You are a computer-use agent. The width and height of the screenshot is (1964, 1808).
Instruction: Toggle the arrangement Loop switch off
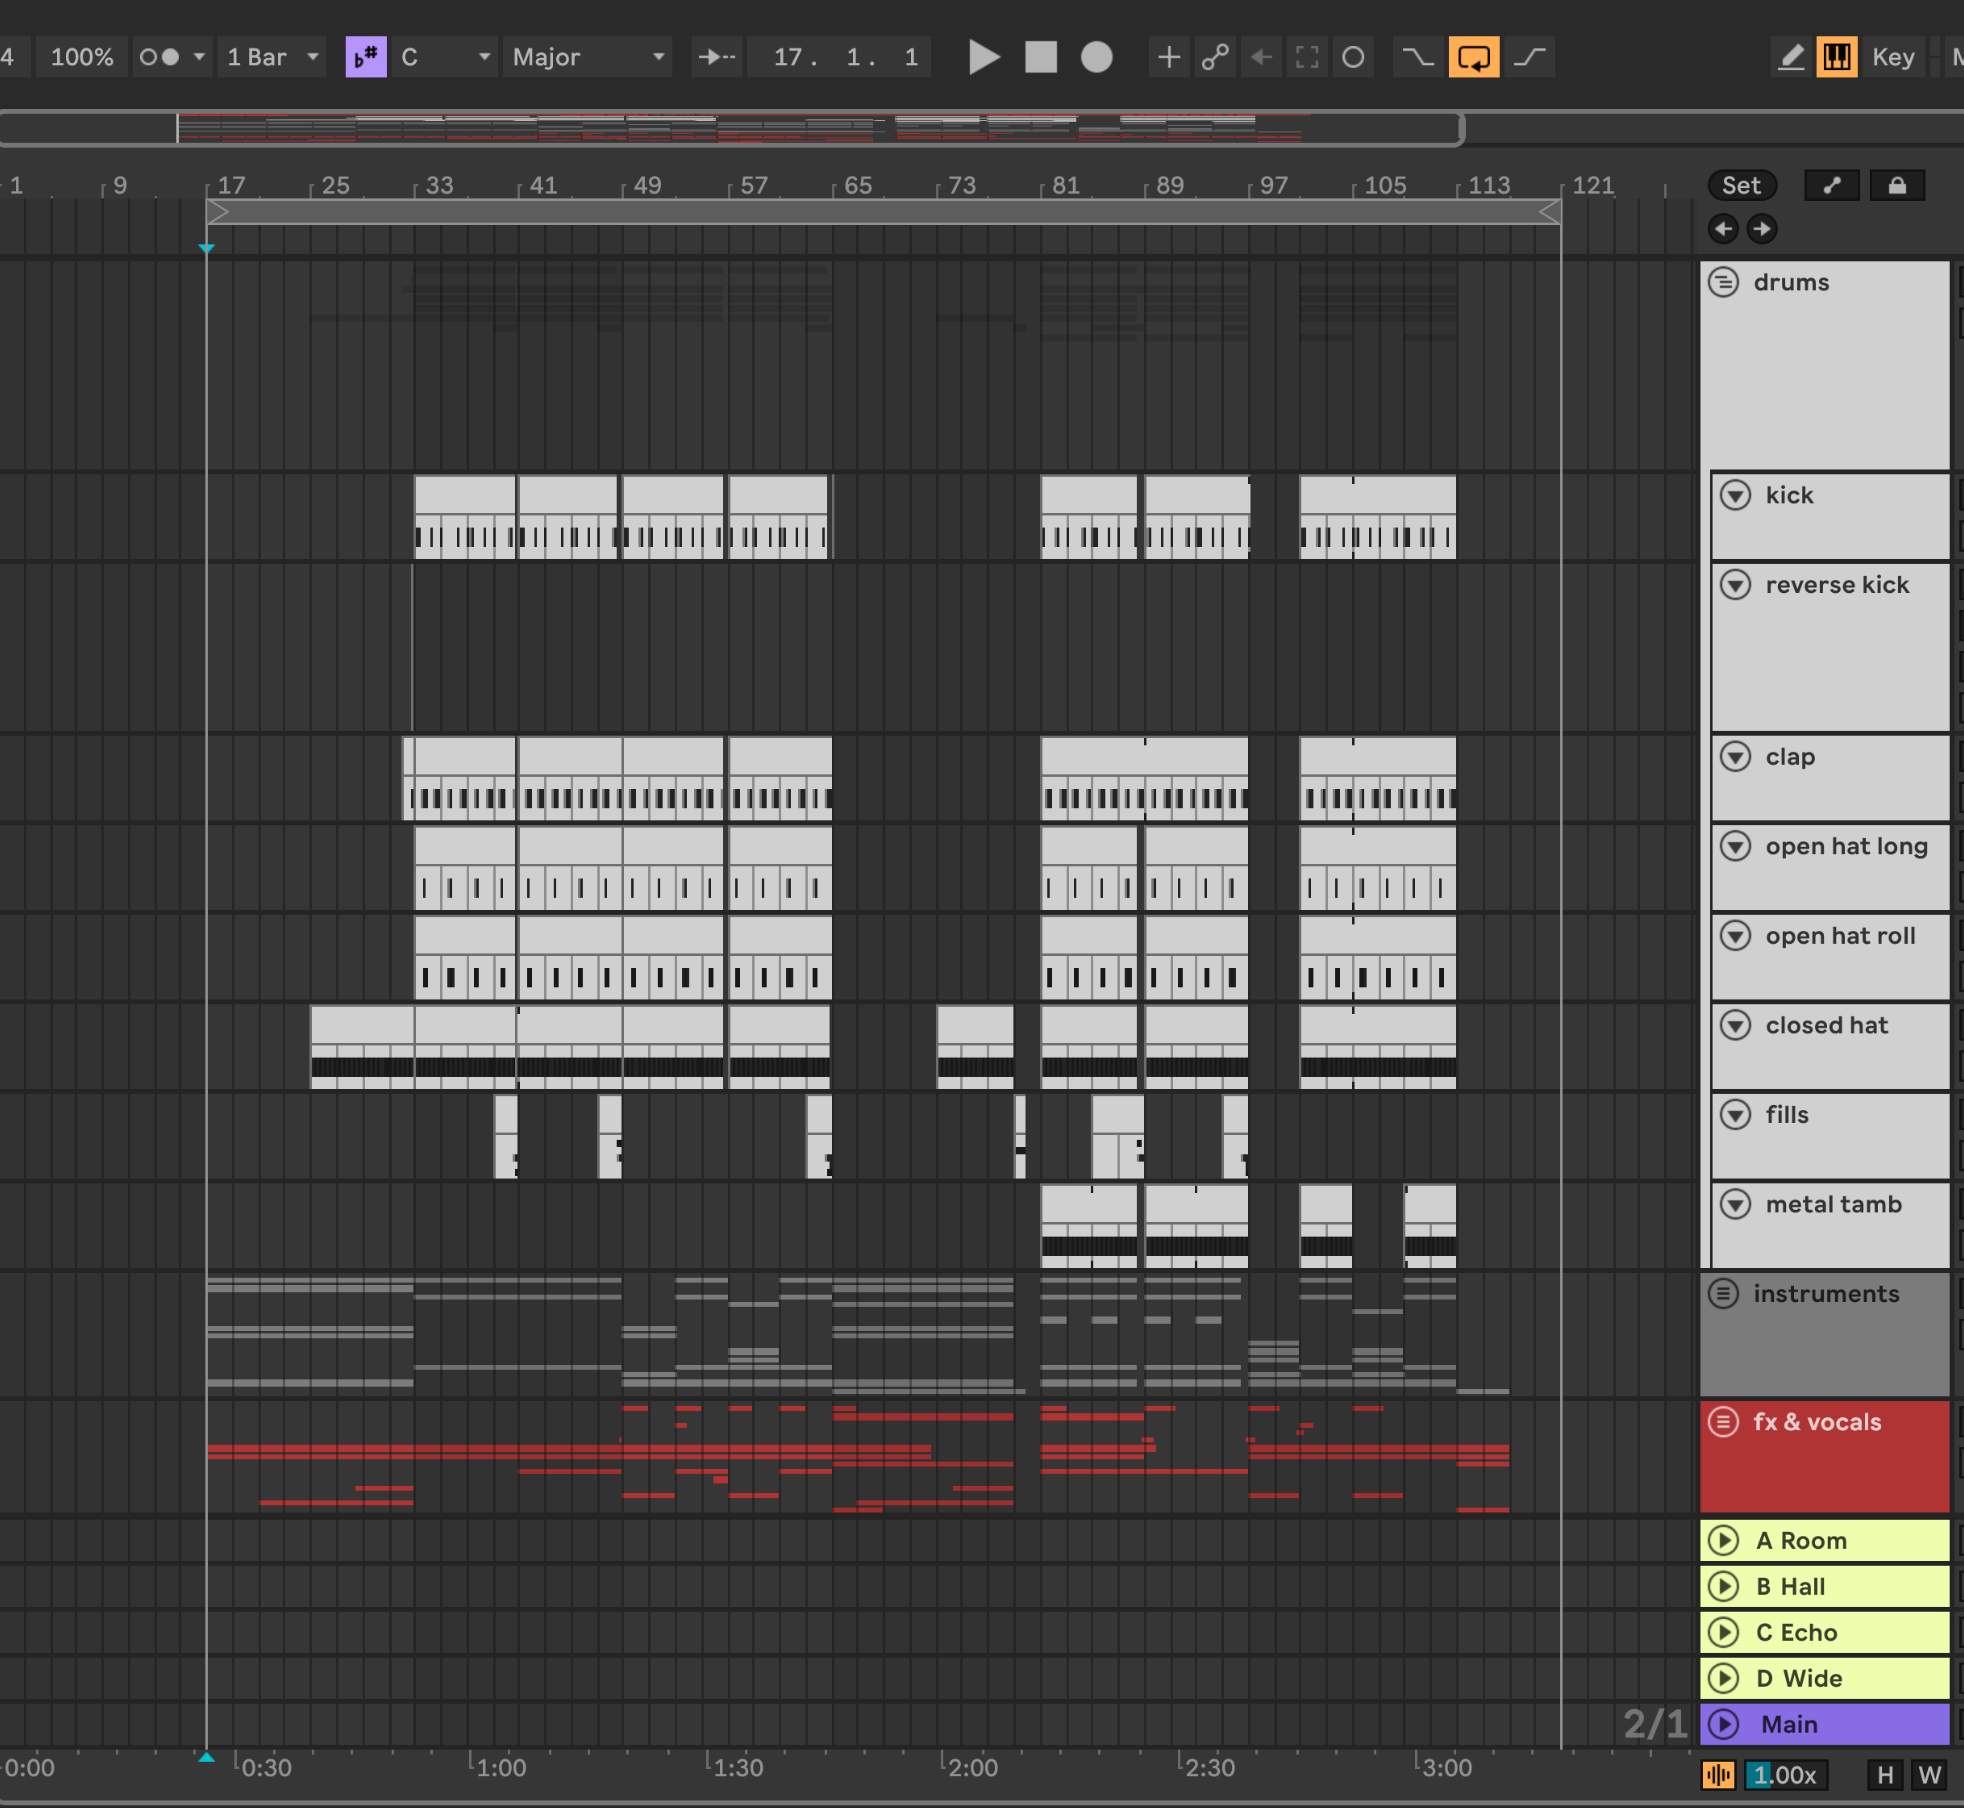pyautogui.click(x=1474, y=57)
